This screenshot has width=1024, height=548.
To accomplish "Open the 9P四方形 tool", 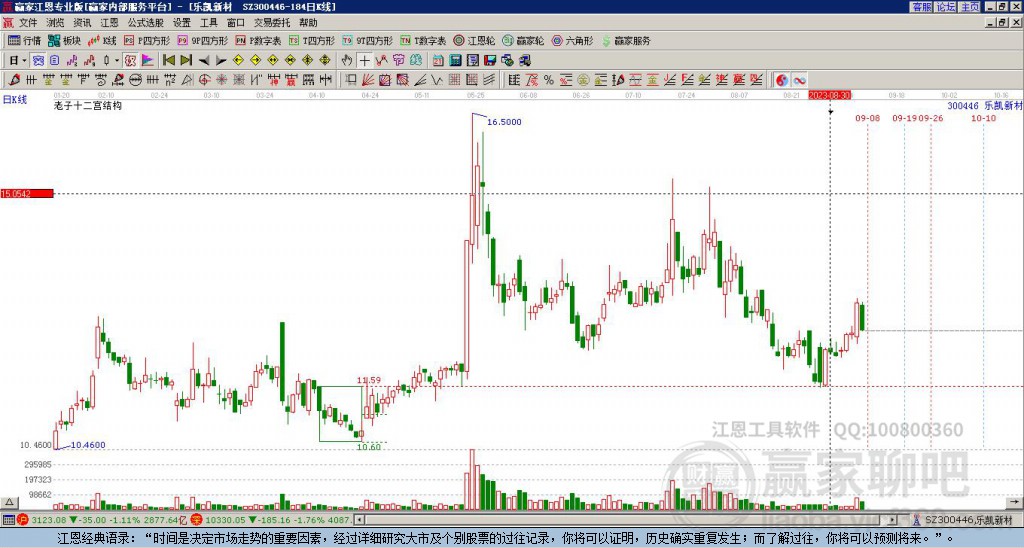I will pyautogui.click(x=203, y=40).
